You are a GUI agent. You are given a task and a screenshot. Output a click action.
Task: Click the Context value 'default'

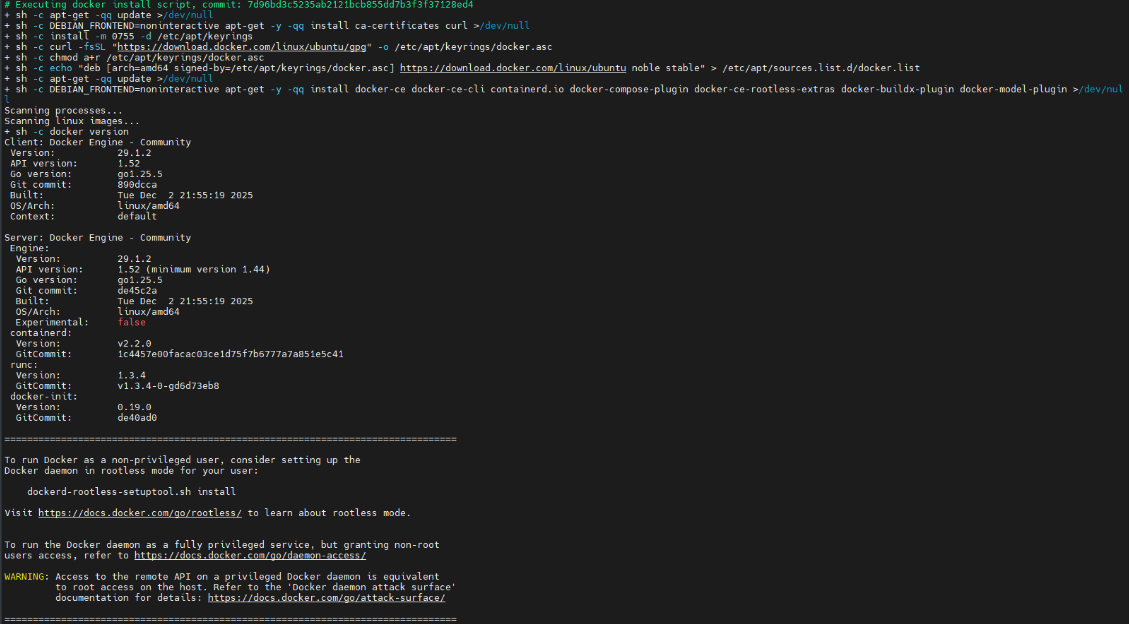pyautogui.click(x=137, y=217)
